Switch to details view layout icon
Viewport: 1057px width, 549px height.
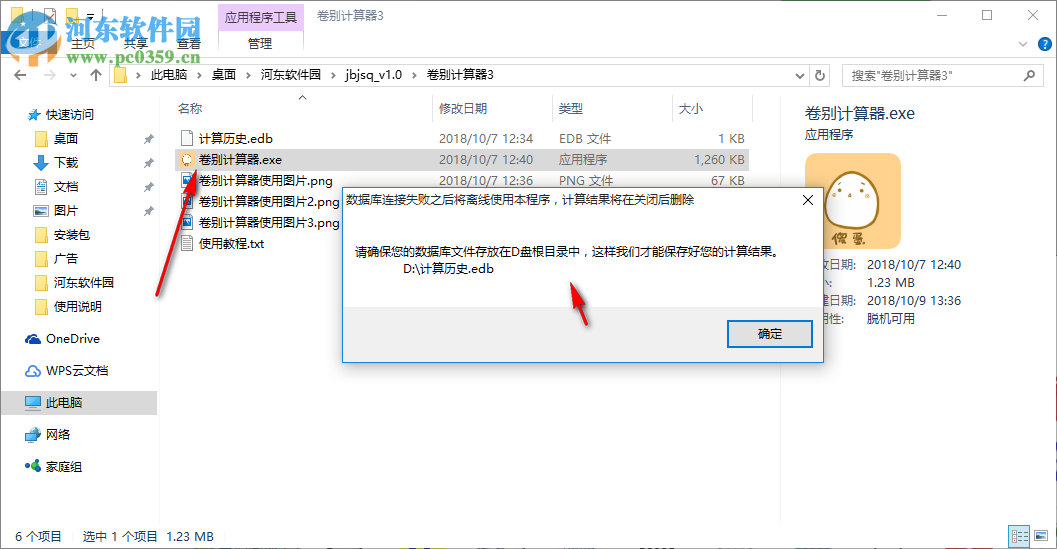click(1019, 536)
